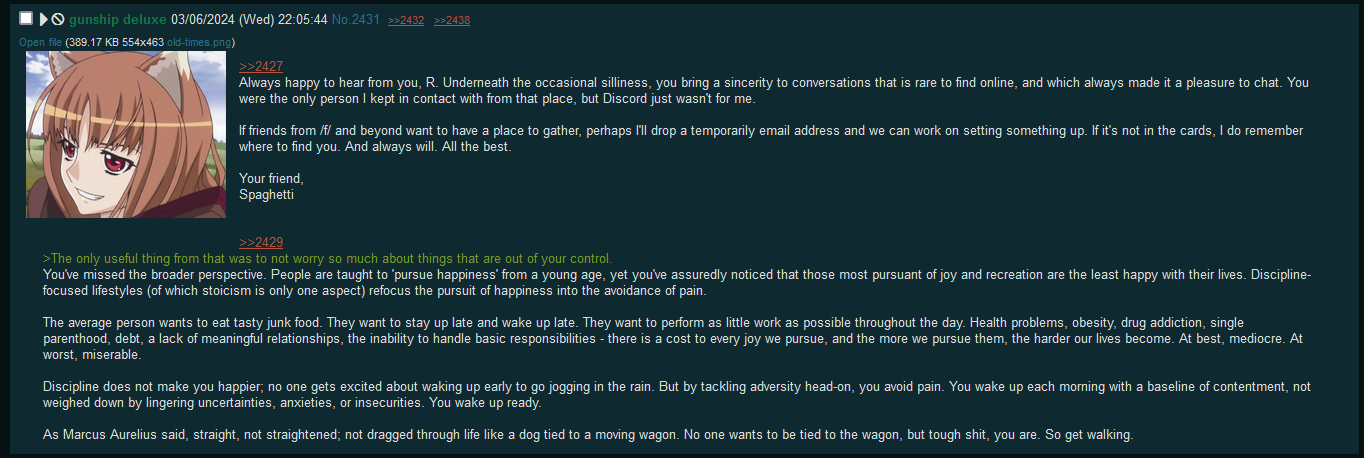
Task: Open the old-times.png filename link
Action: click(x=199, y=42)
